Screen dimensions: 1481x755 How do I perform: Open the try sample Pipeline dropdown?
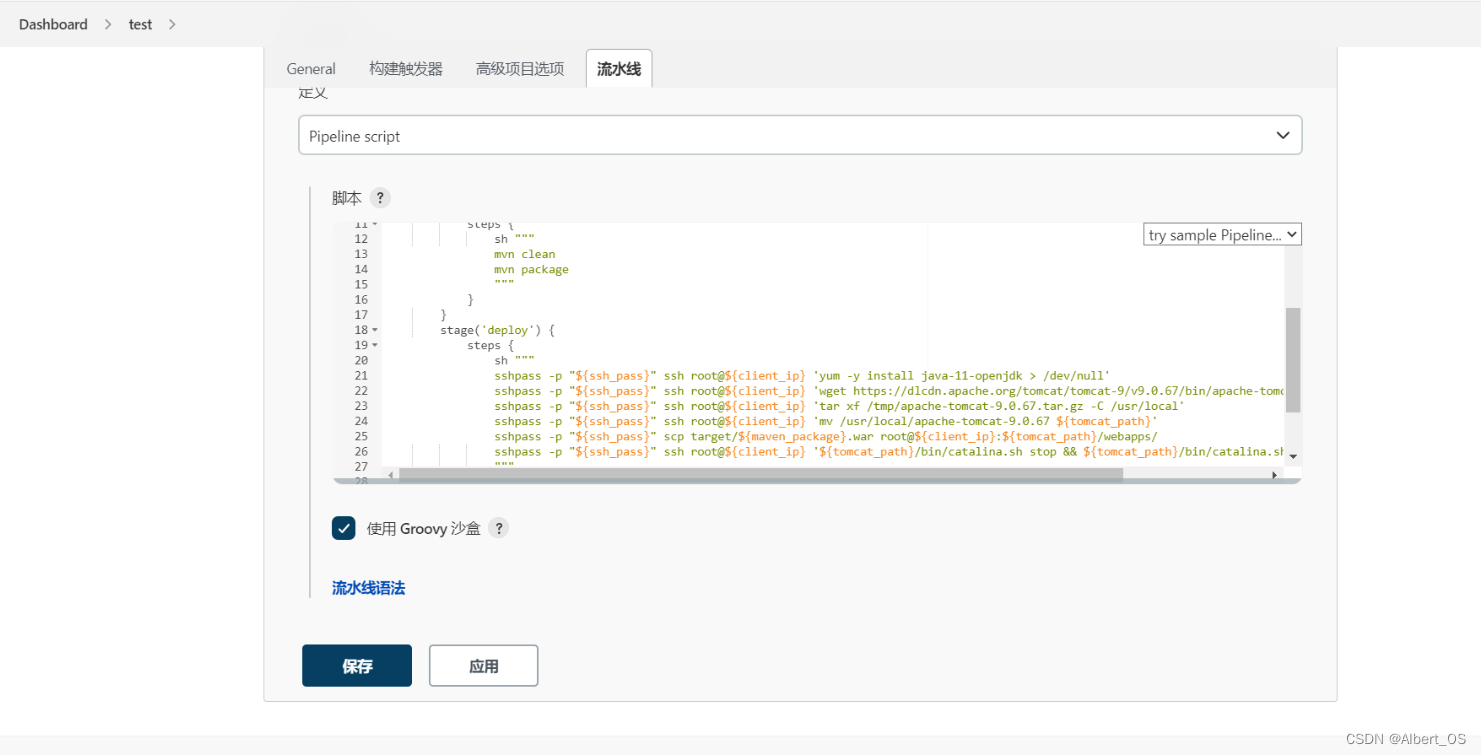(1222, 235)
